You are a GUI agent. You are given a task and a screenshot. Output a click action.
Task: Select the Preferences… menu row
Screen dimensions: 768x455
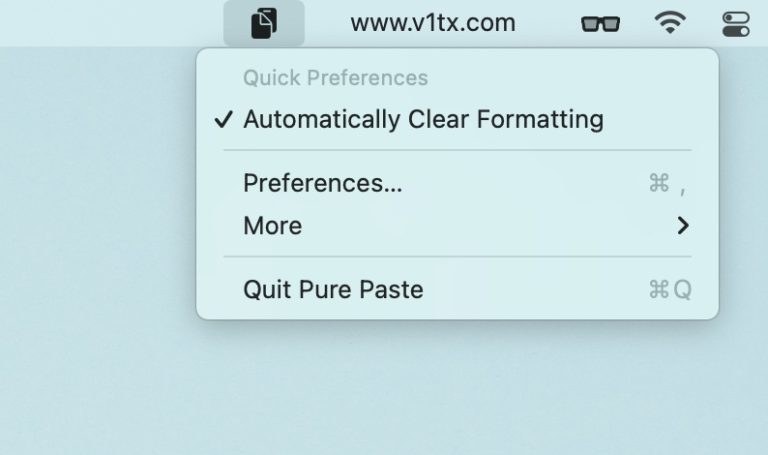457,183
